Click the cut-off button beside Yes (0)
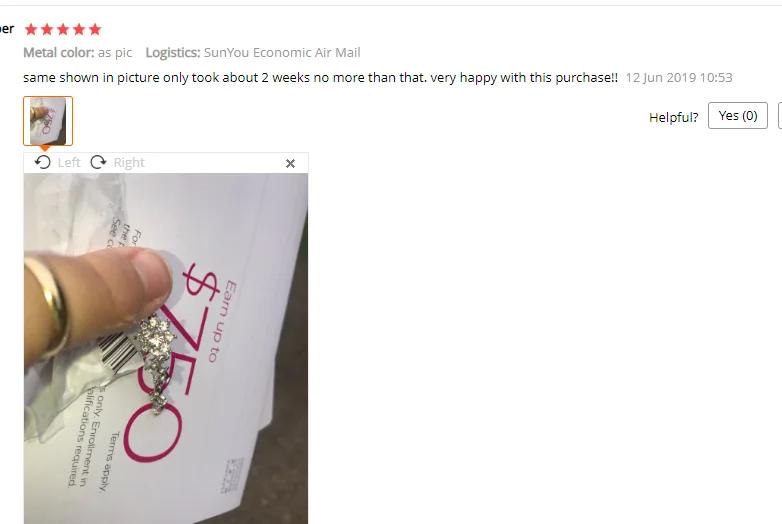Screen dimensions: 782x524 780,116
